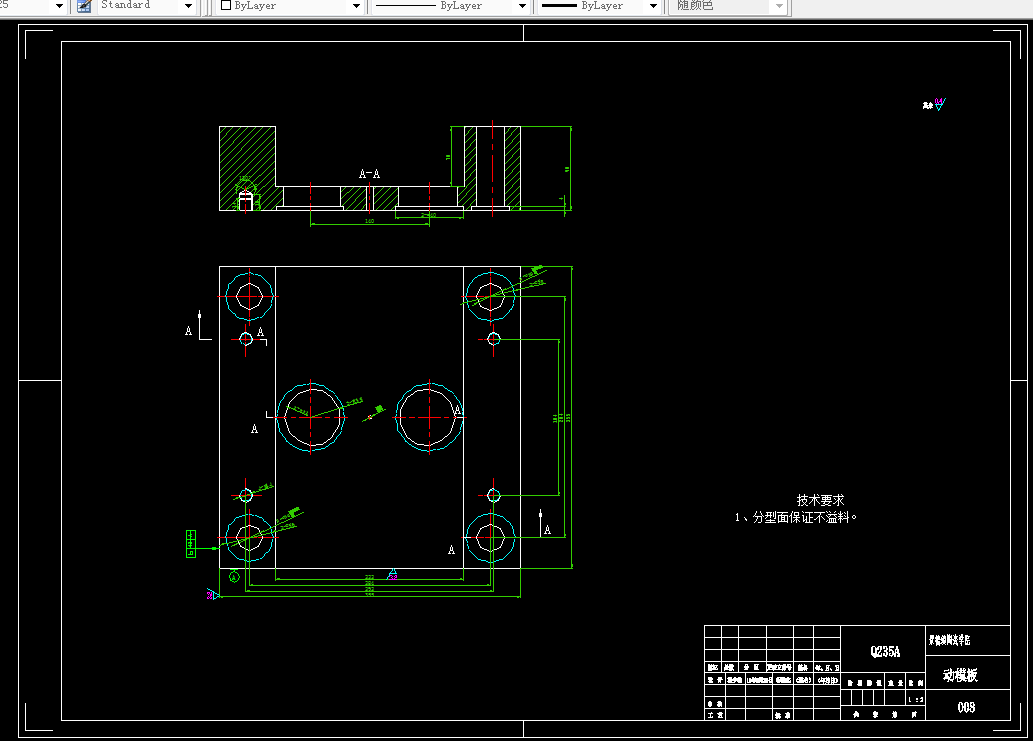Viewport: 1033px width, 741px height.
Task: Click the table style icon beside Standard
Action: pos(84,6)
